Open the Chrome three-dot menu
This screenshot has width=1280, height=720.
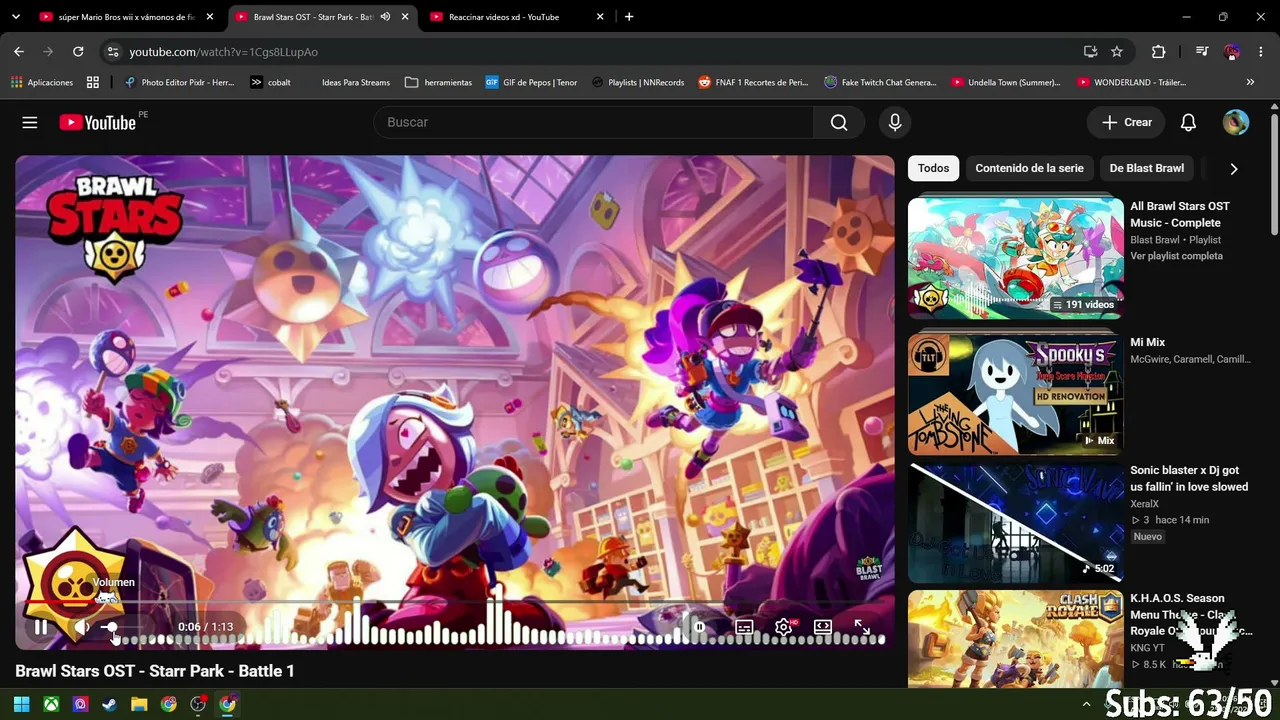coord(1260,52)
